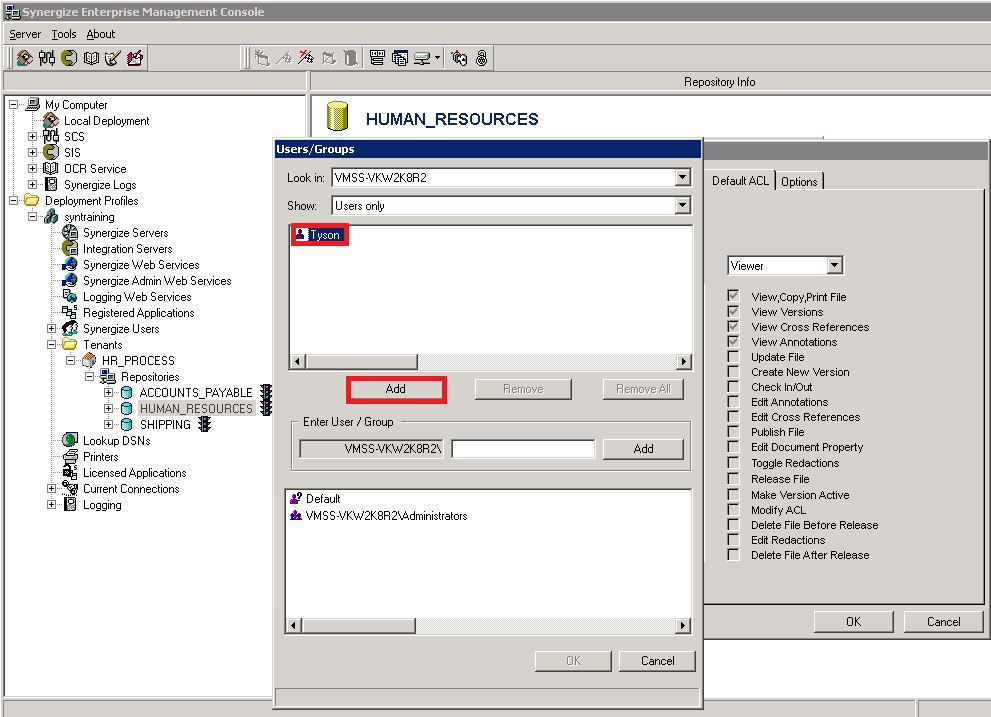Click Add in Enter User / Group section

(x=643, y=449)
